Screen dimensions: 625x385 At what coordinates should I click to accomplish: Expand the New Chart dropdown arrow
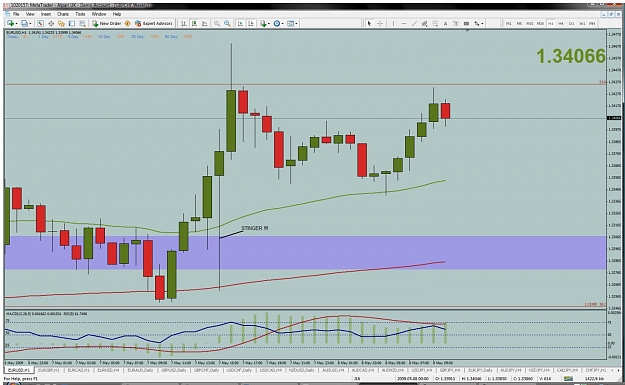point(16,24)
